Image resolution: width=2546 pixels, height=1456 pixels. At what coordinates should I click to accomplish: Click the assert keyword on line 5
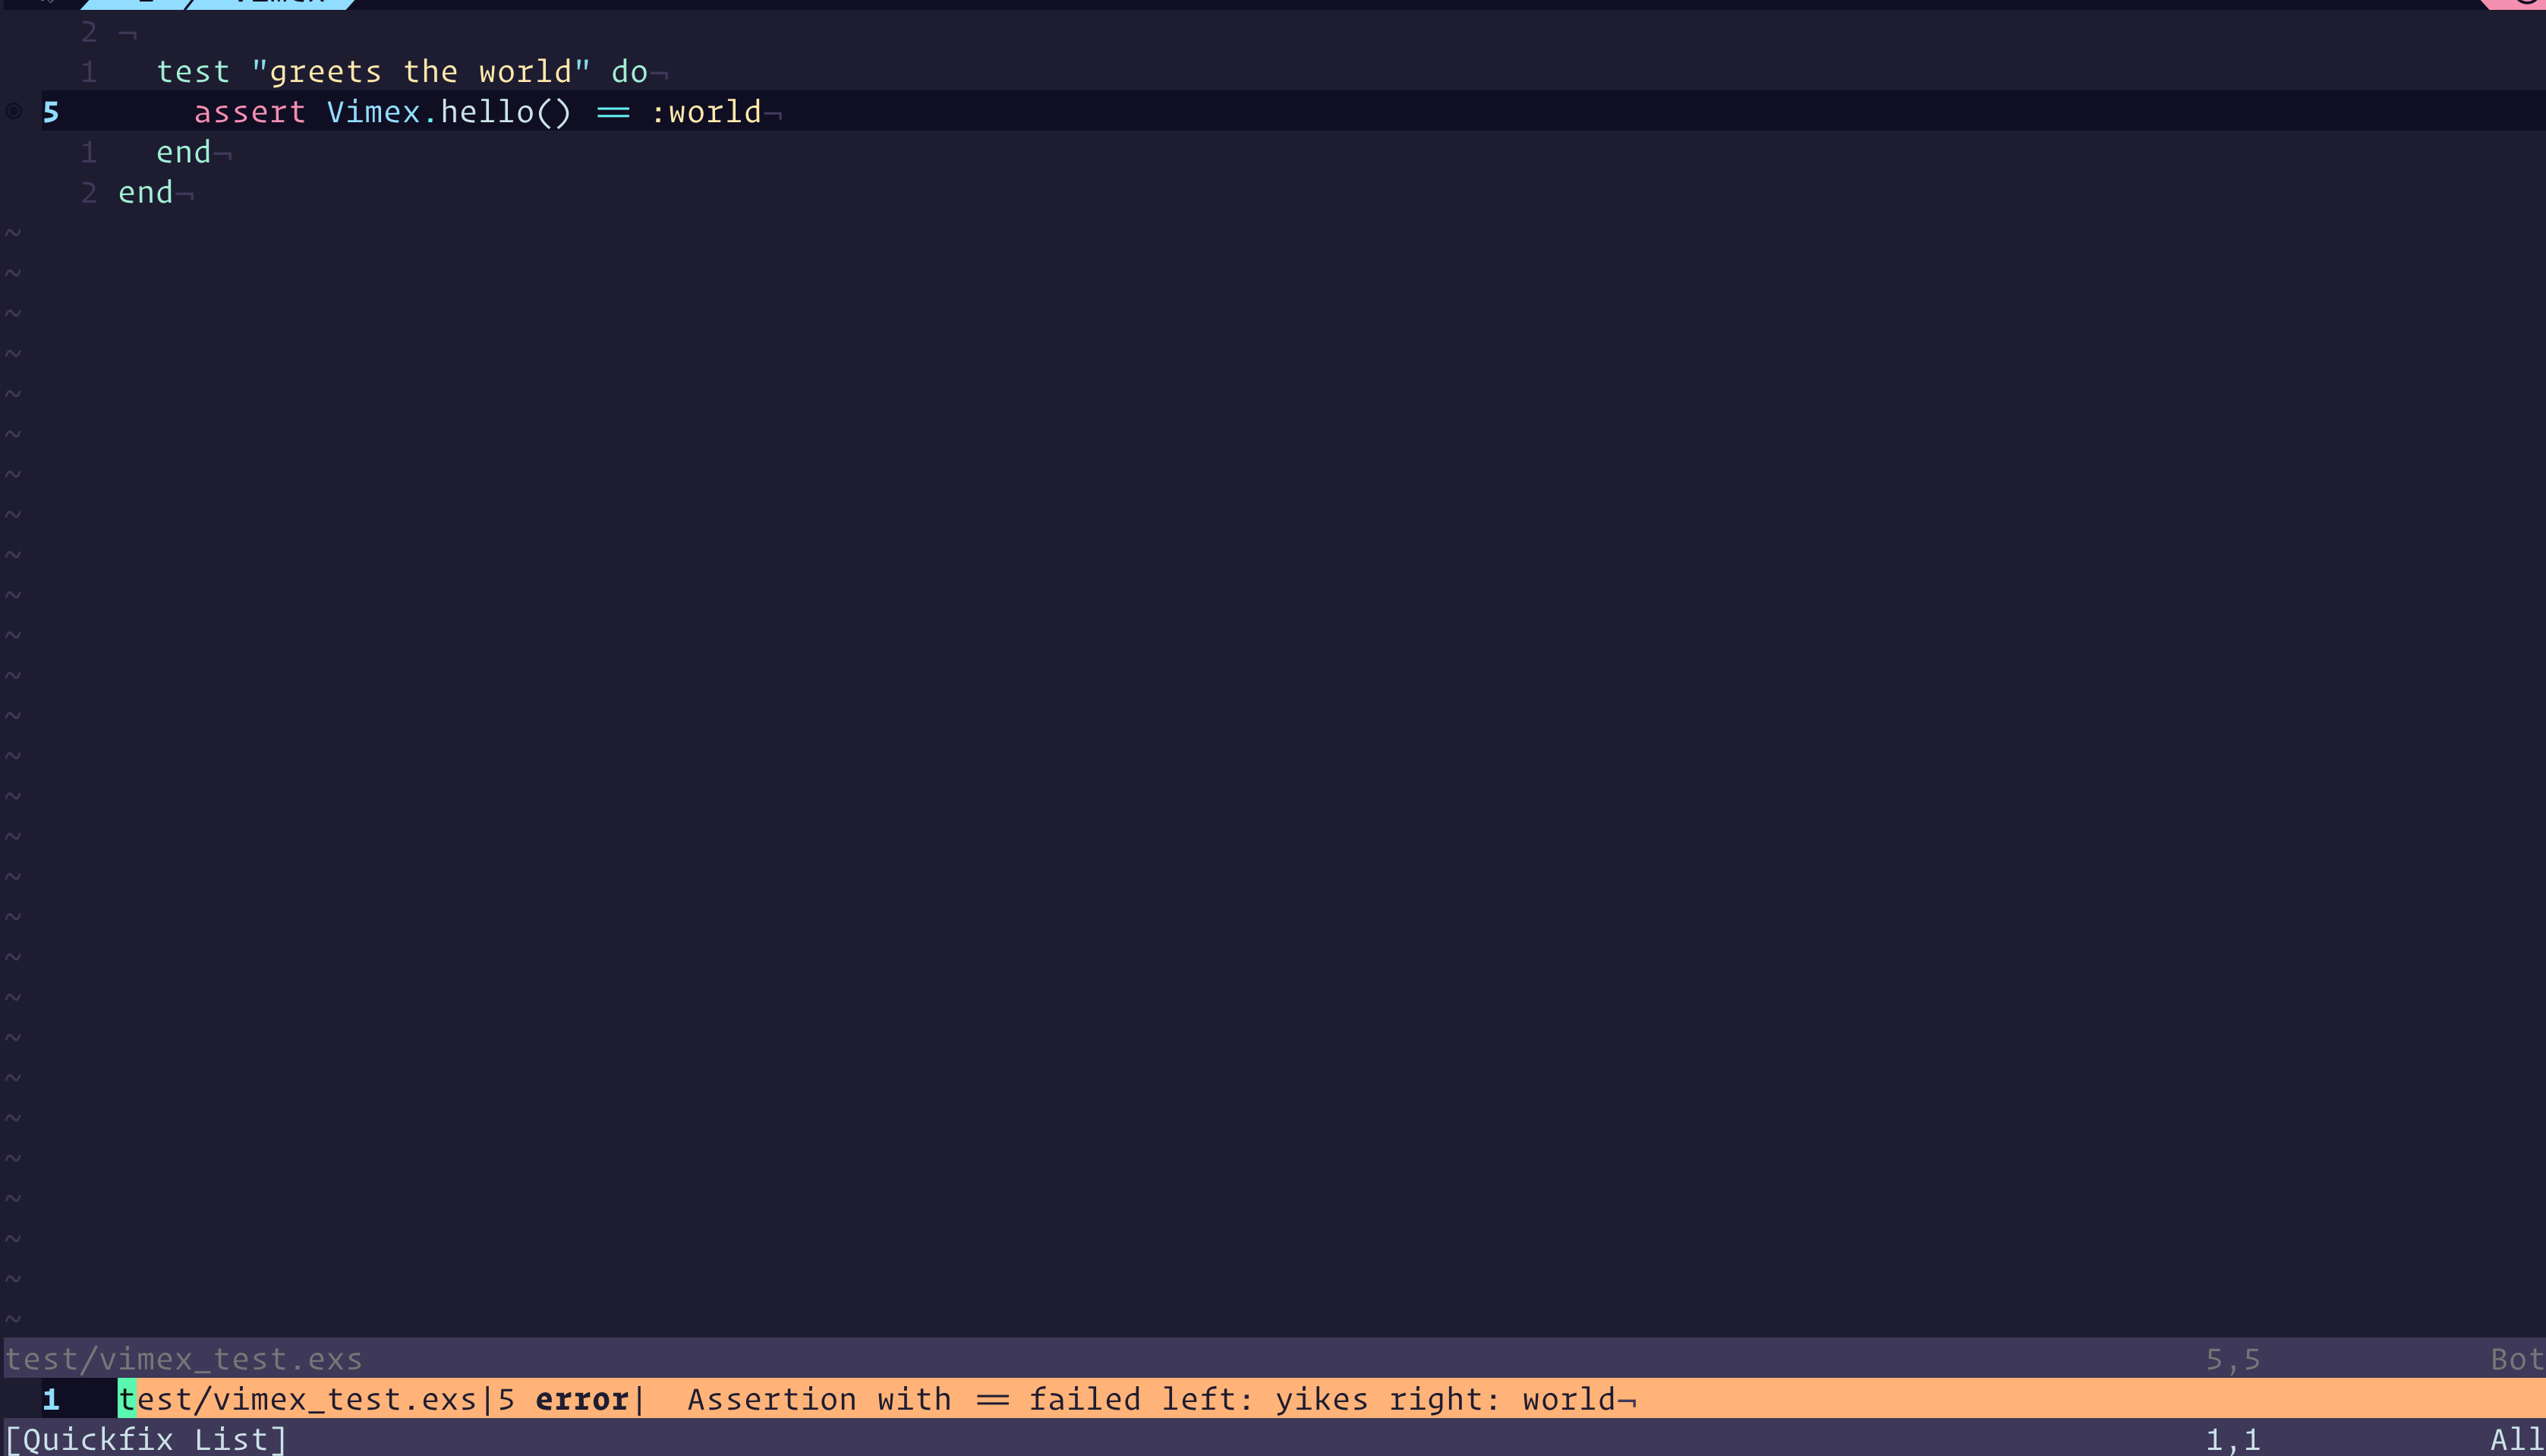pos(249,112)
